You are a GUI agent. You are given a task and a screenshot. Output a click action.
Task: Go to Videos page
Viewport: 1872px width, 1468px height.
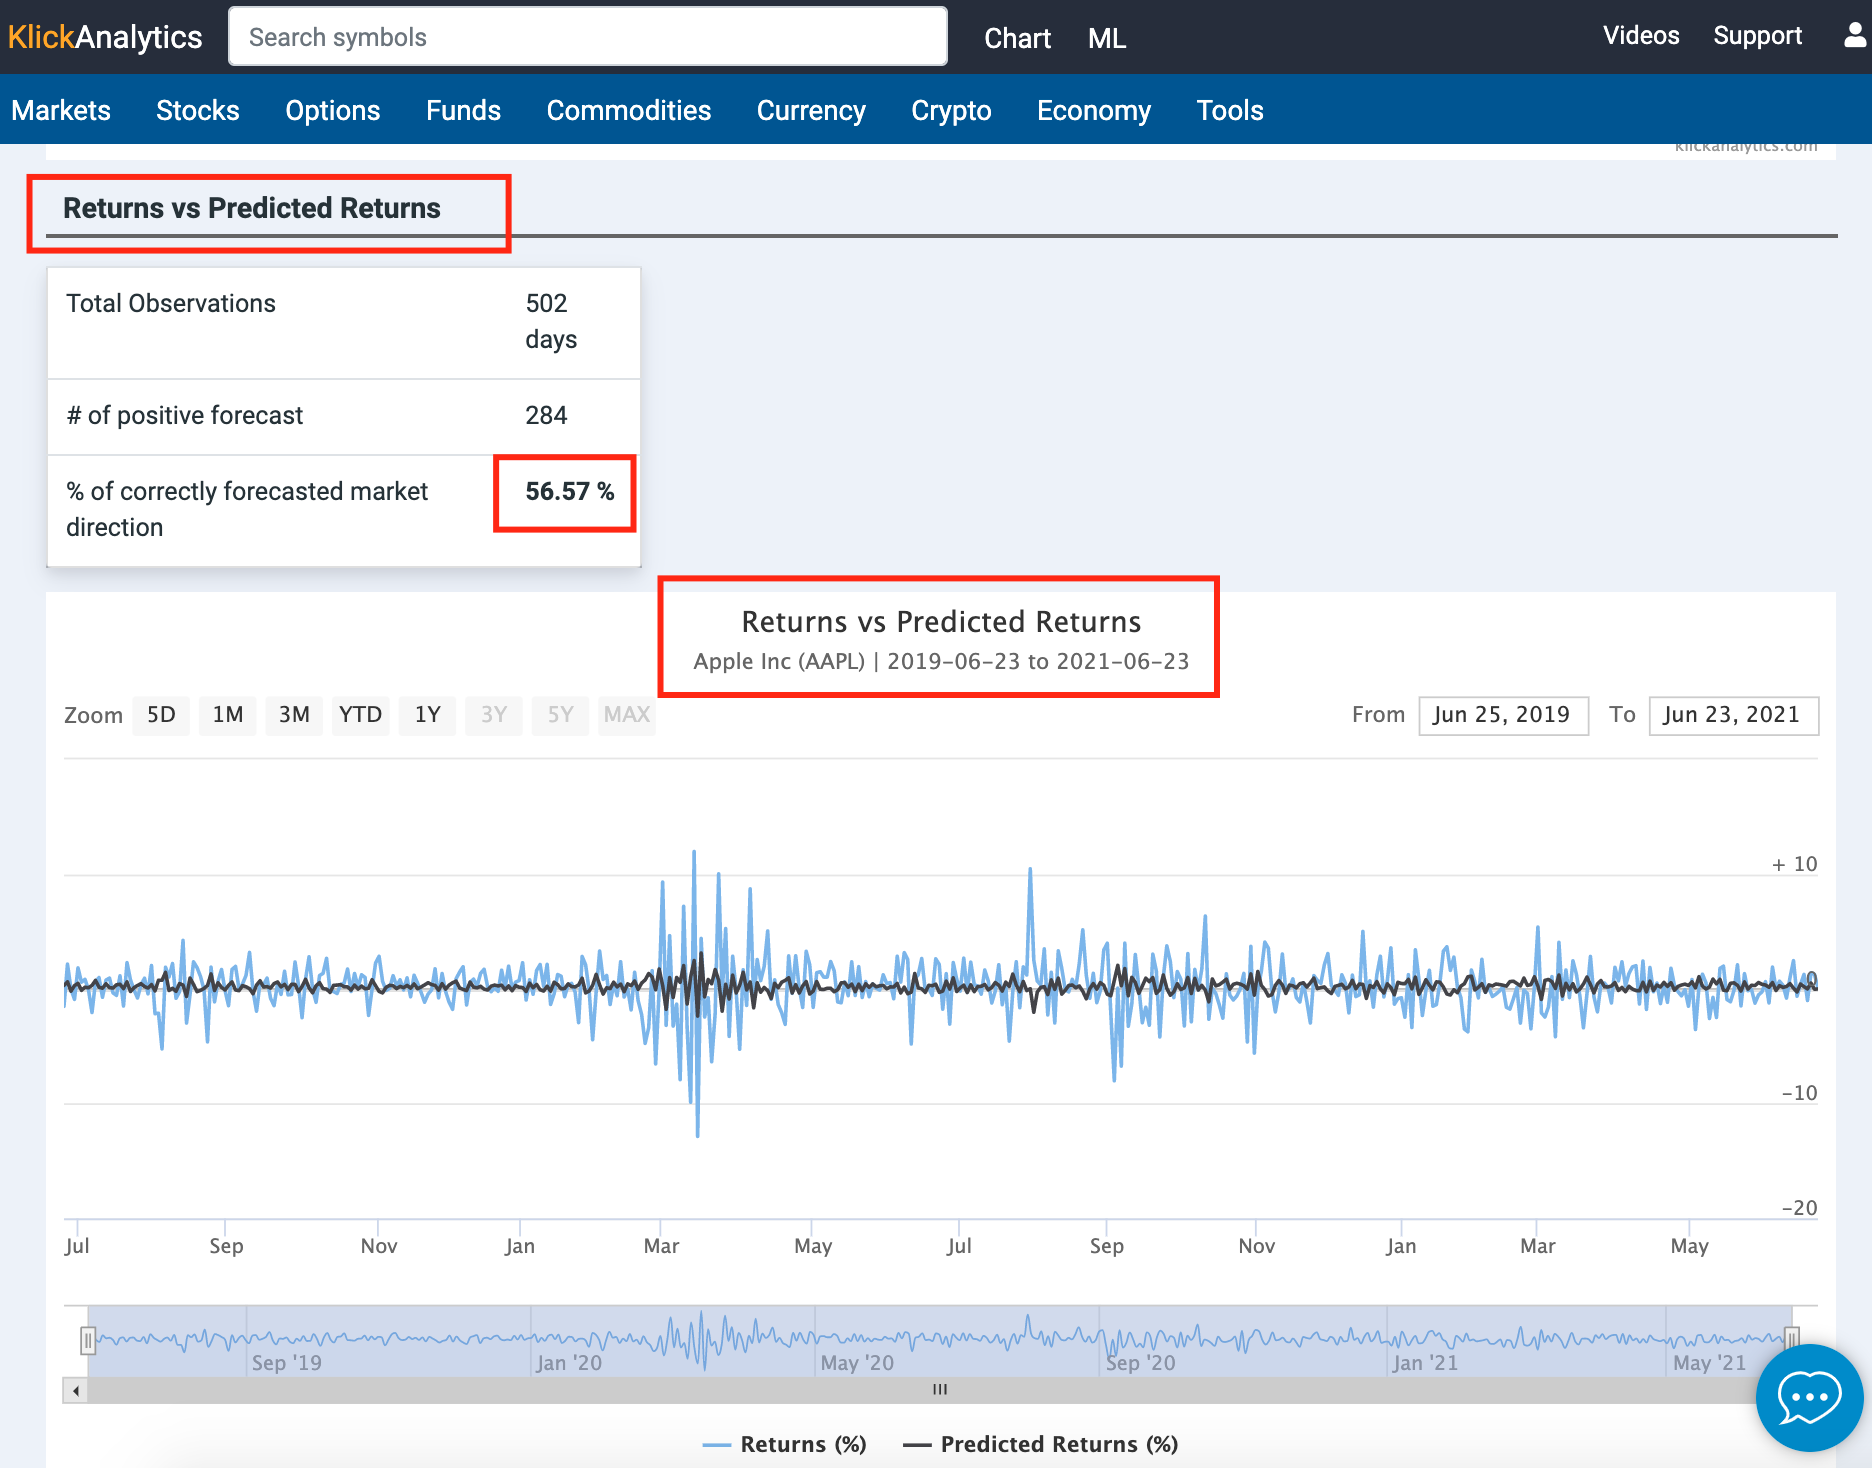pos(1641,35)
